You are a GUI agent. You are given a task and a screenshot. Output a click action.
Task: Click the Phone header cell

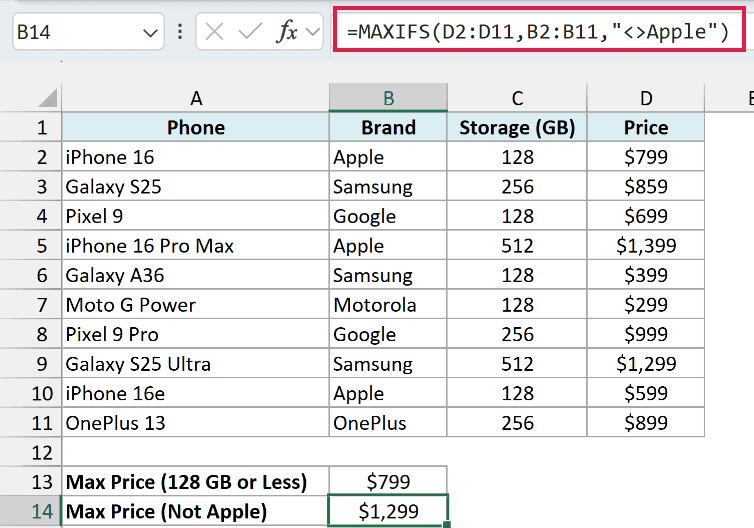tap(196, 127)
